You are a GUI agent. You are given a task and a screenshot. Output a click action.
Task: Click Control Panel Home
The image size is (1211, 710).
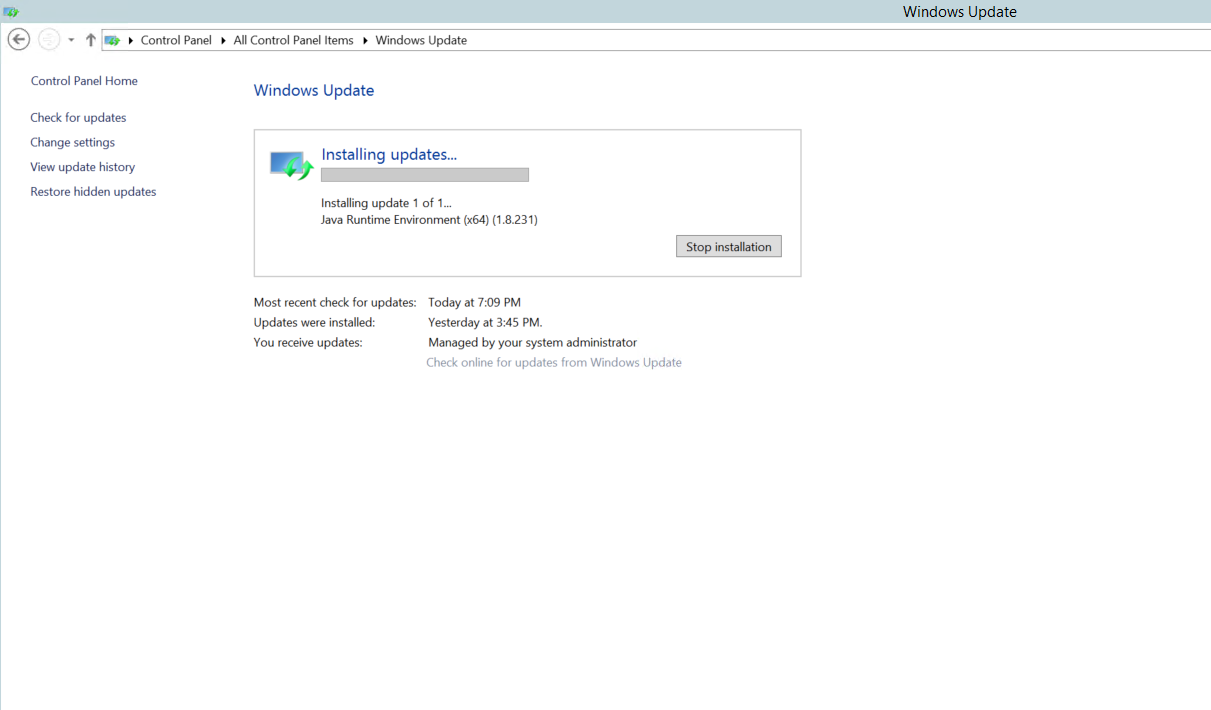pyautogui.click(x=84, y=81)
